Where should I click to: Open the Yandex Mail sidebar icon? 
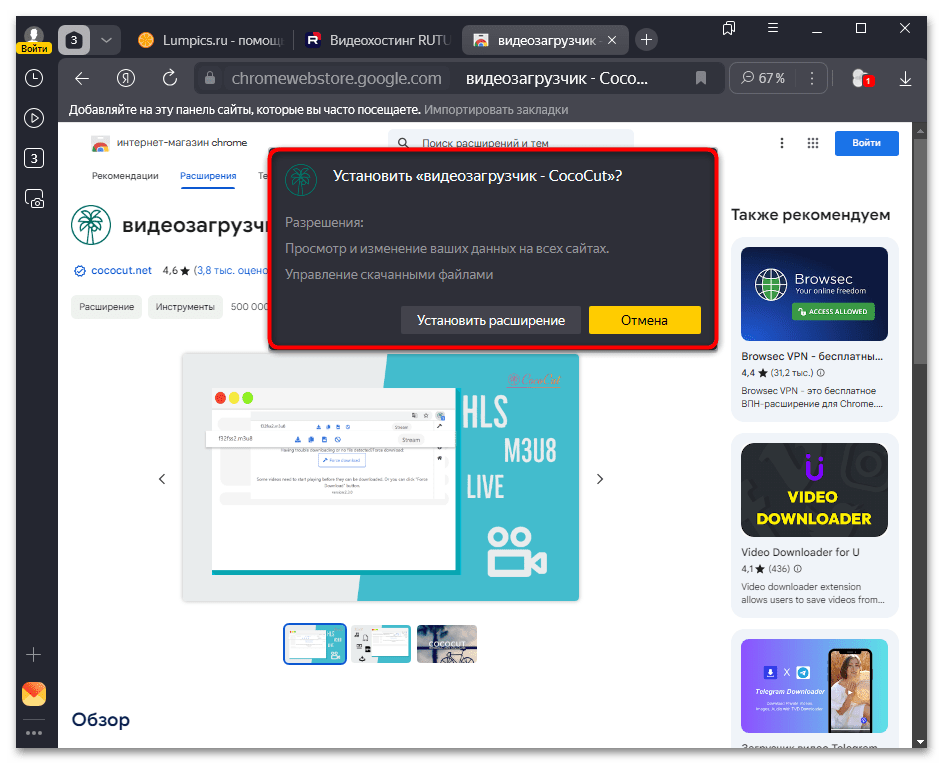[34, 694]
